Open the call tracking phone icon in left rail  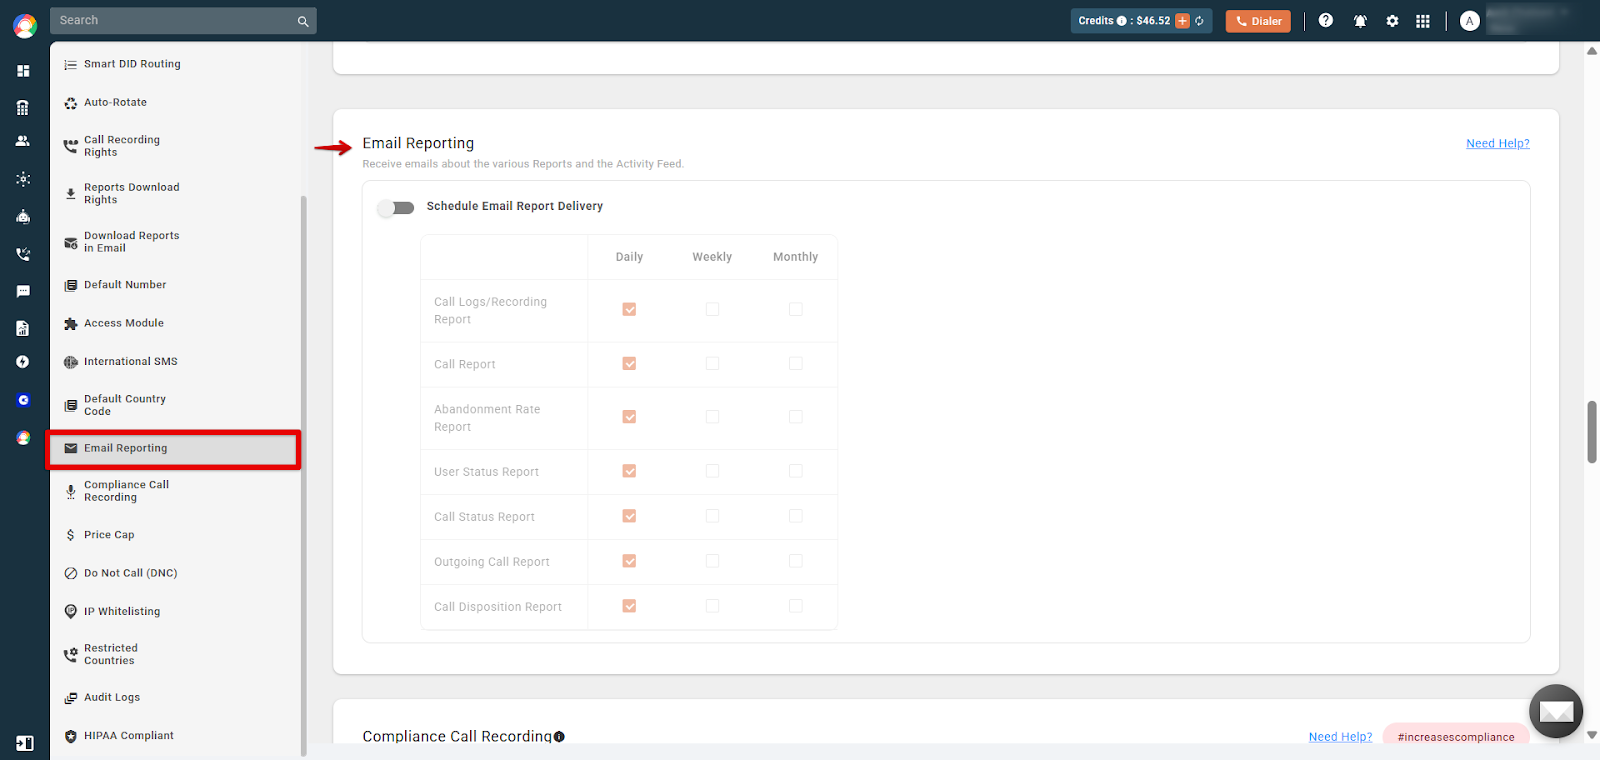click(23, 254)
